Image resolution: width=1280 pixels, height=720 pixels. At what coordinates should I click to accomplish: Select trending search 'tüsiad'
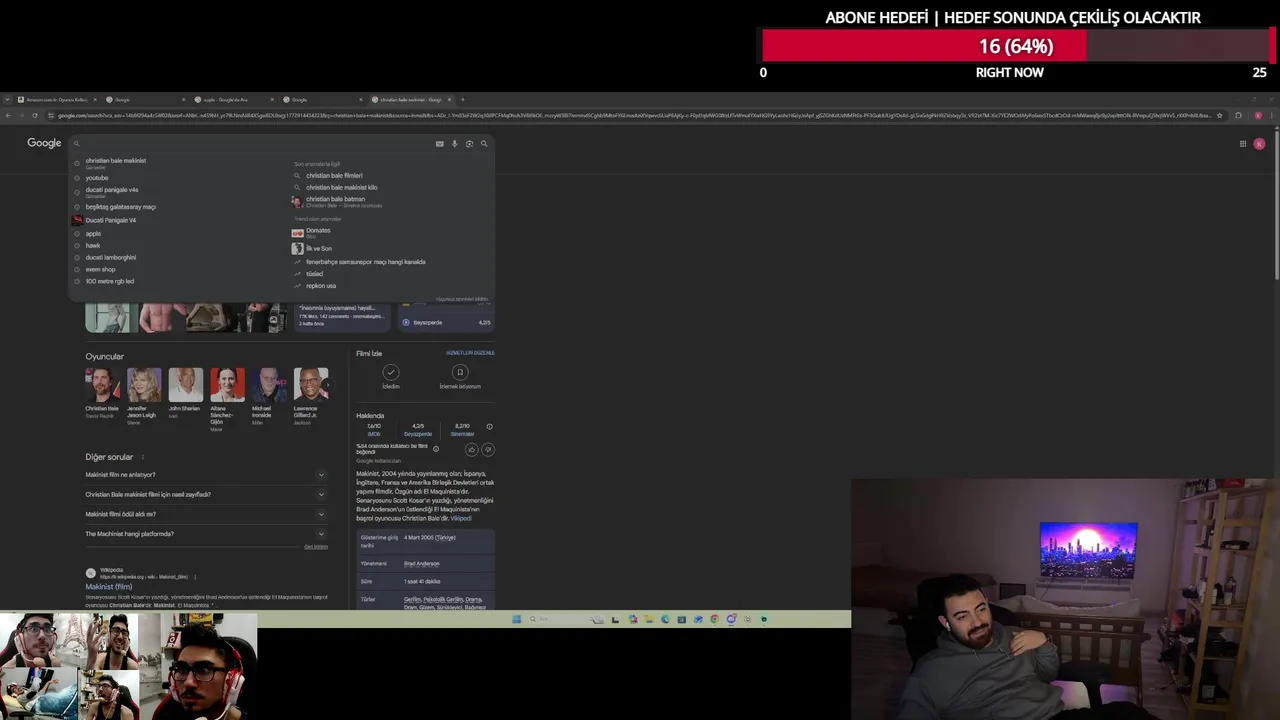point(314,274)
